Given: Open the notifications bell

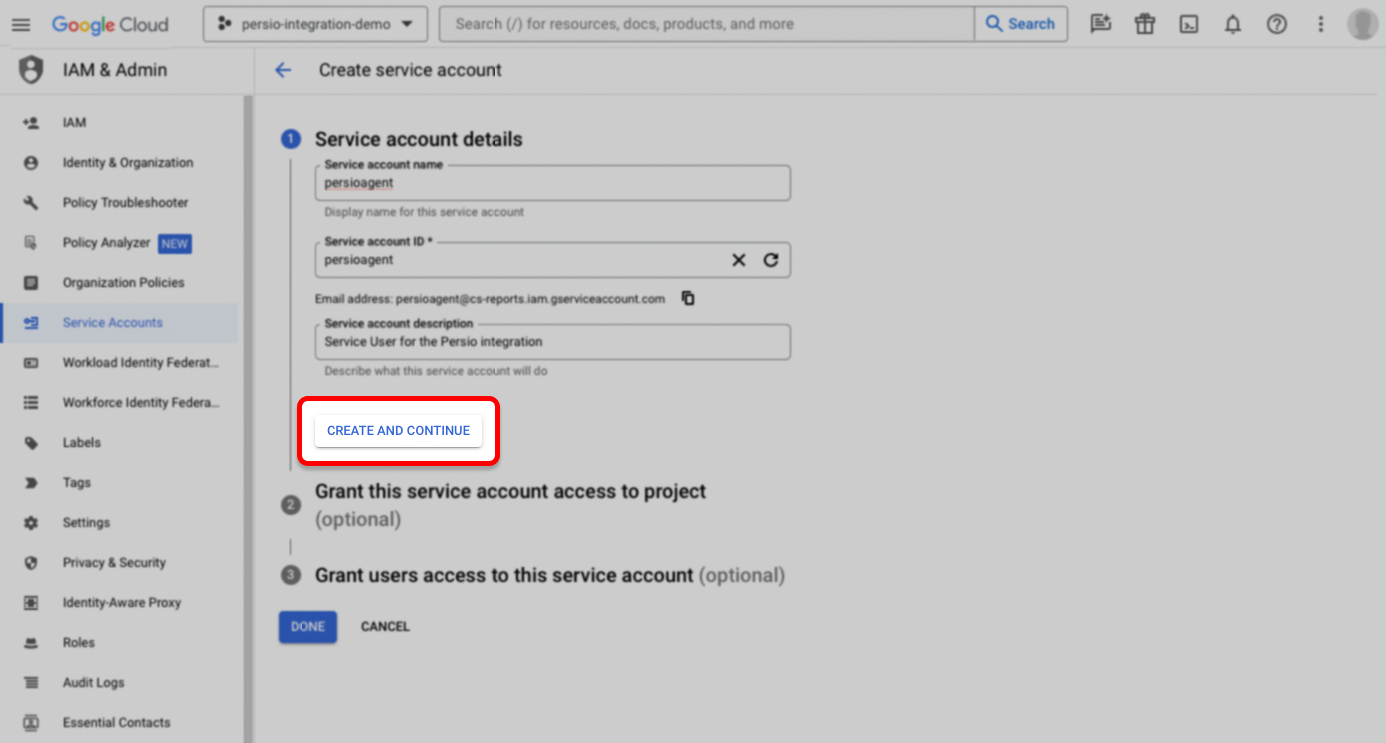Looking at the screenshot, I should tap(1233, 25).
